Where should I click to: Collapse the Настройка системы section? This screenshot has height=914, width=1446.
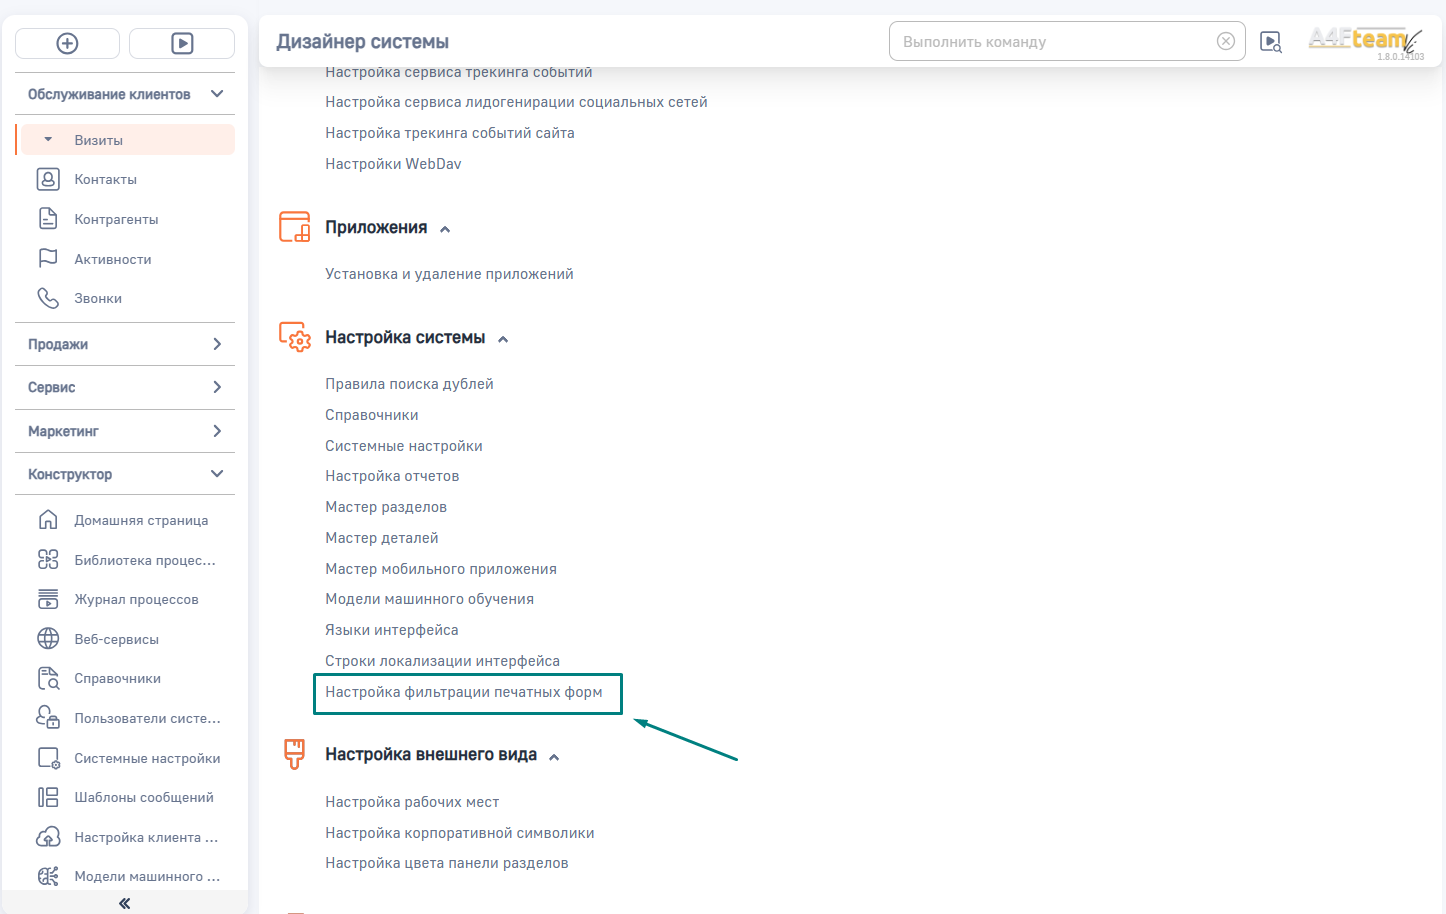pos(503,339)
